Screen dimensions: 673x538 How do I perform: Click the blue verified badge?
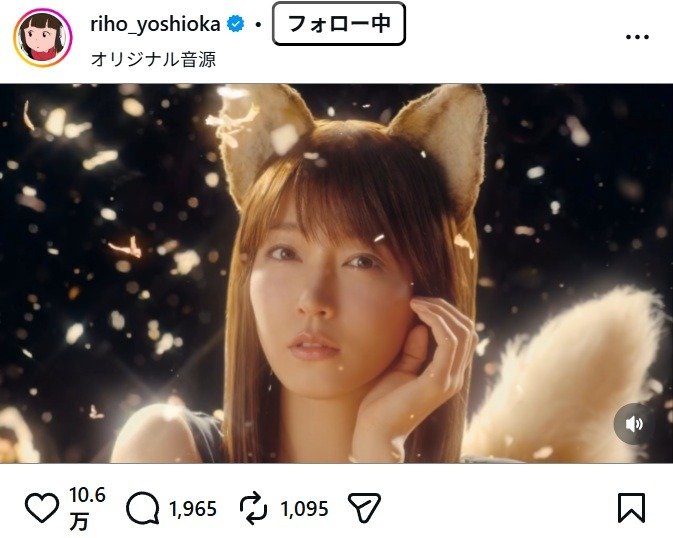pyautogui.click(x=236, y=24)
